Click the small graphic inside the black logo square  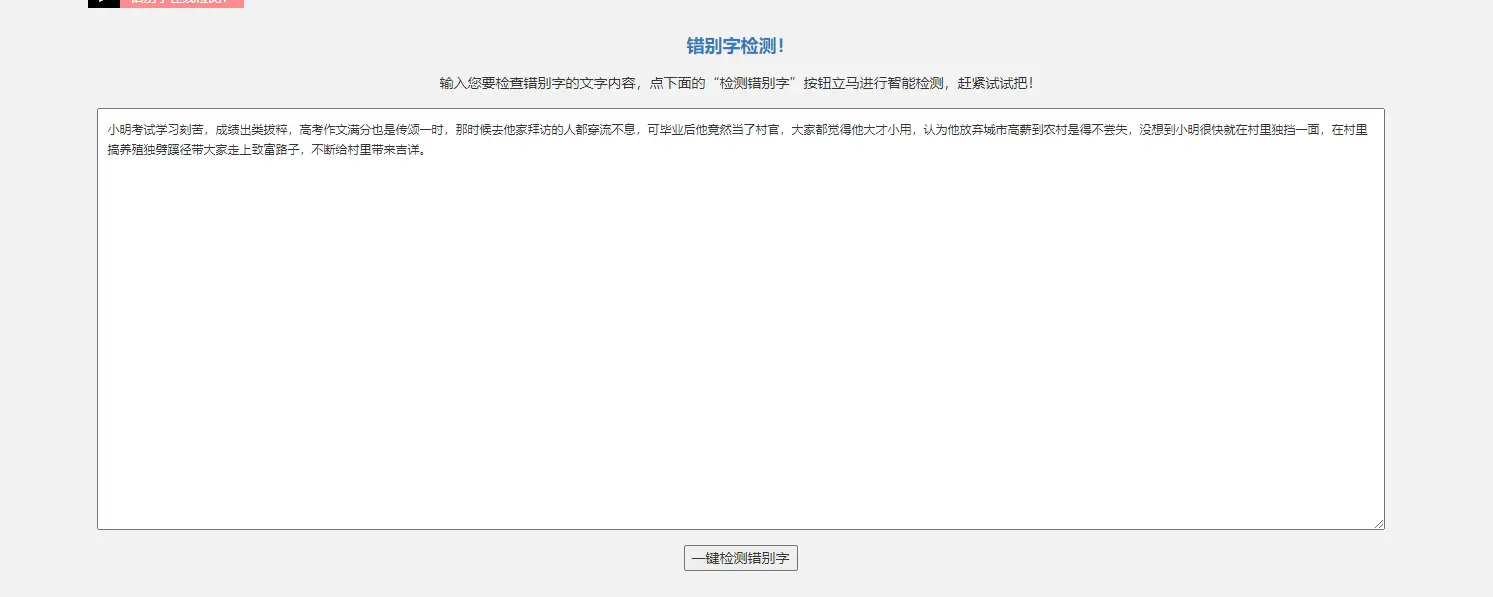pyautogui.click(x=103, y=4)
